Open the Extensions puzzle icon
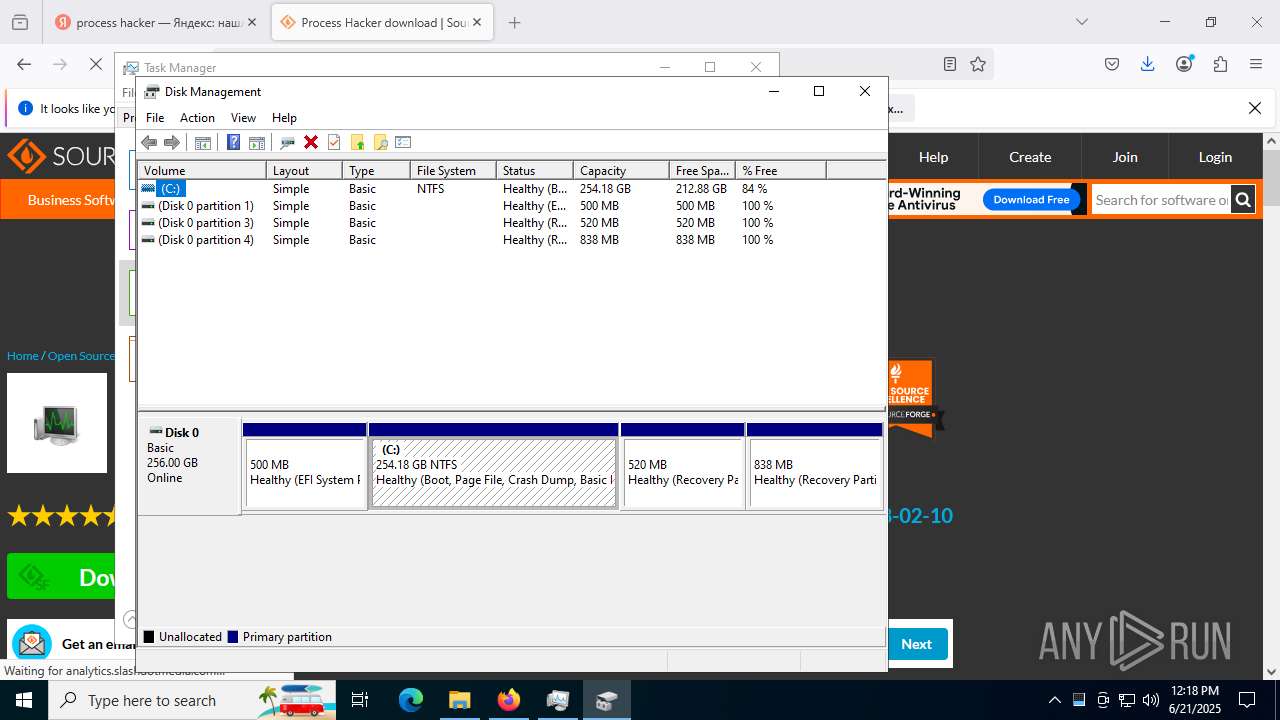The image size is (1280, 720). pos(1220,64)
